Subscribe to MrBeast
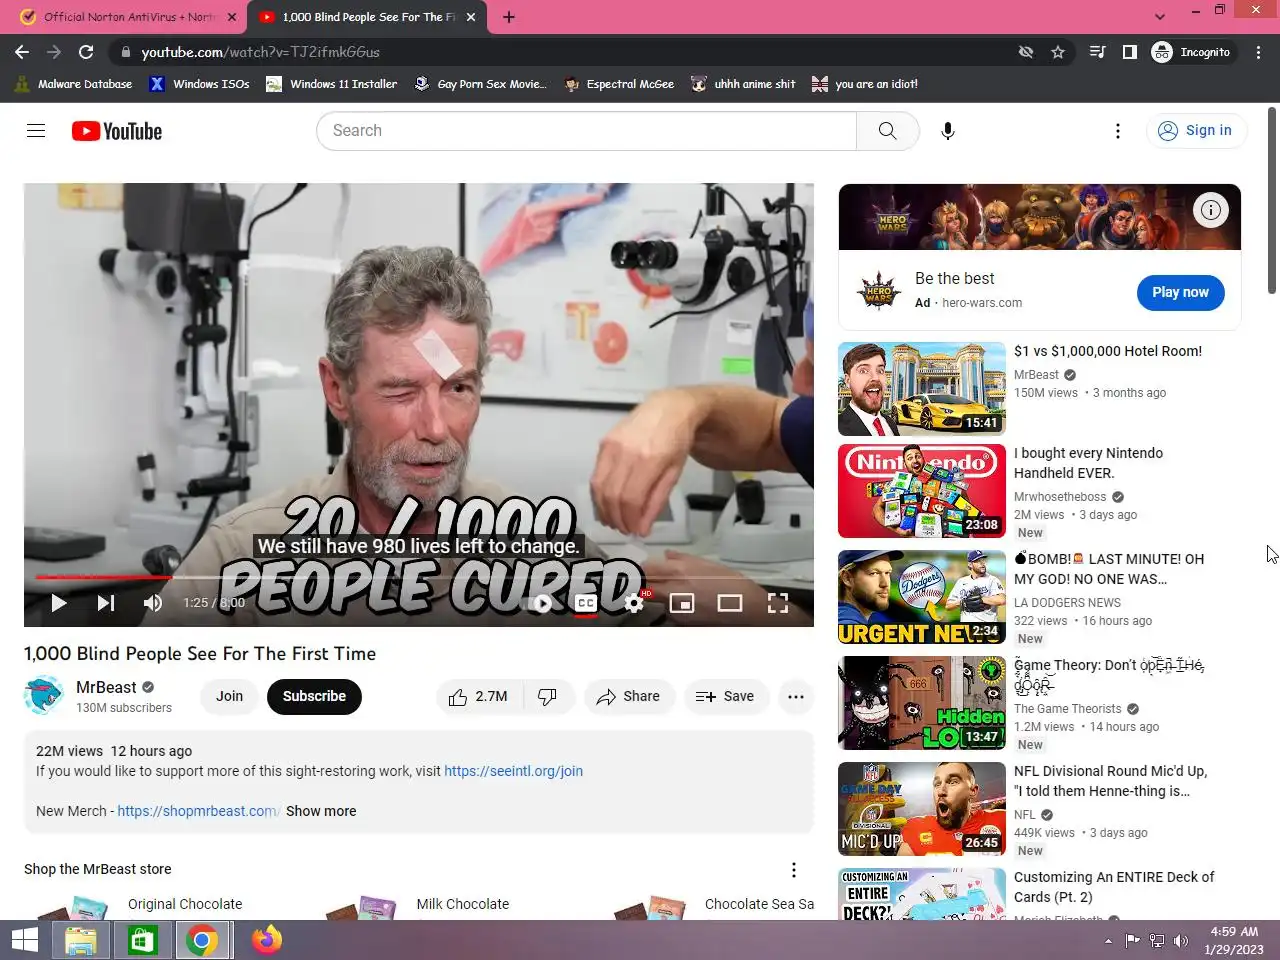 click(314, 697)
